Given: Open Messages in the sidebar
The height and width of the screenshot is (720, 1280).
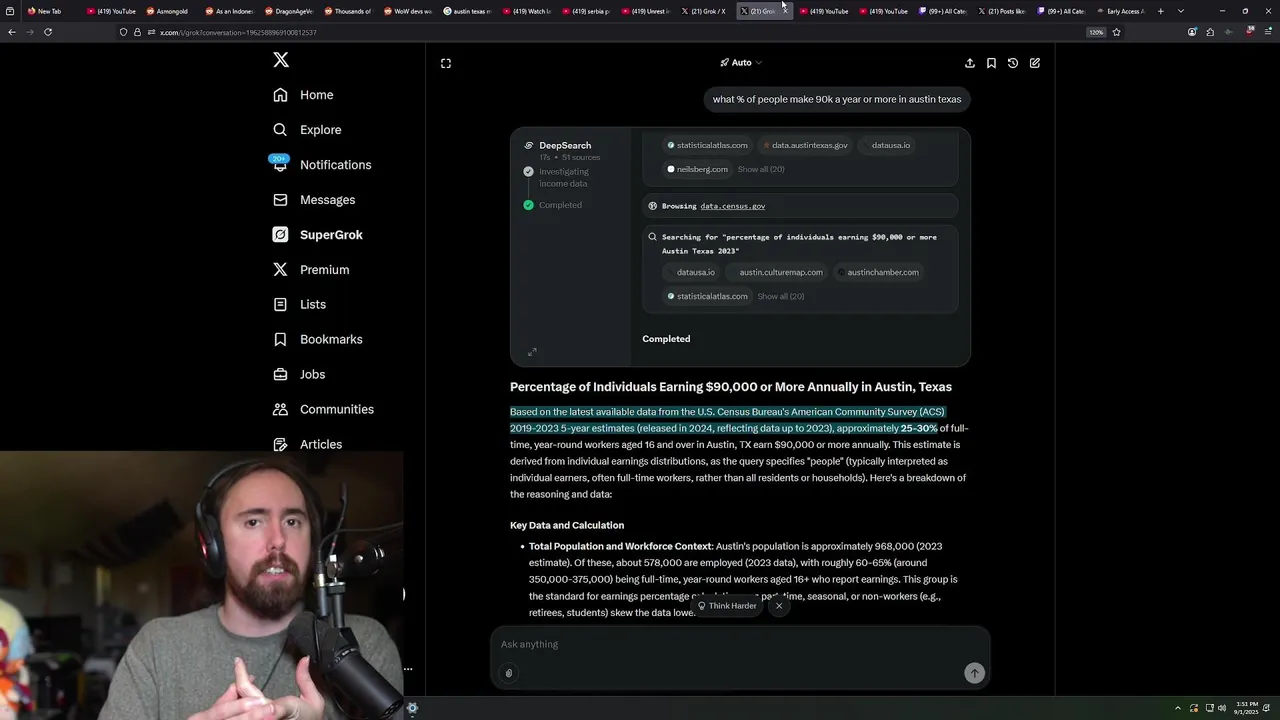Looking at the screenshot, I should [x=314, y=200].
